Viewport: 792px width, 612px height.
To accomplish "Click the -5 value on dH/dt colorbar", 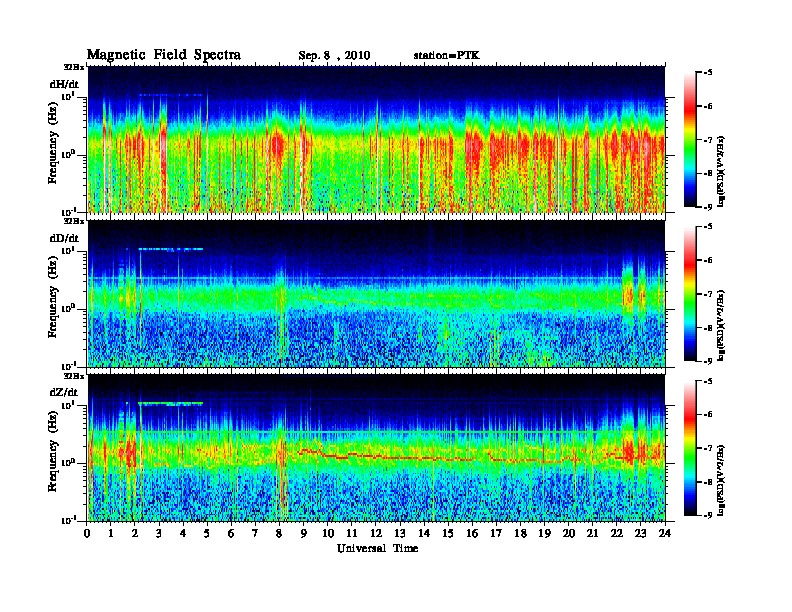I will 708,72.
